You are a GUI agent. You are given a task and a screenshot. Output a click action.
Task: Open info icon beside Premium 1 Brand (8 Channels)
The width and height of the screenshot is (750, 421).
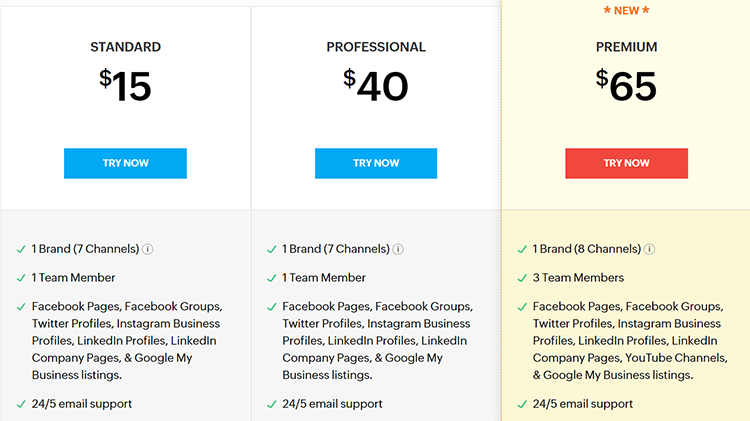click(x=649, y=249)
